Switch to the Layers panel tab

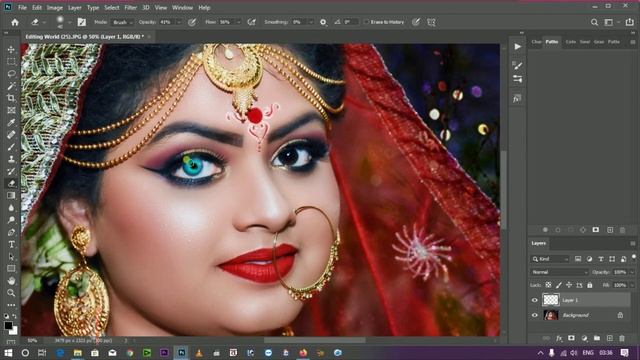(538, 243)
